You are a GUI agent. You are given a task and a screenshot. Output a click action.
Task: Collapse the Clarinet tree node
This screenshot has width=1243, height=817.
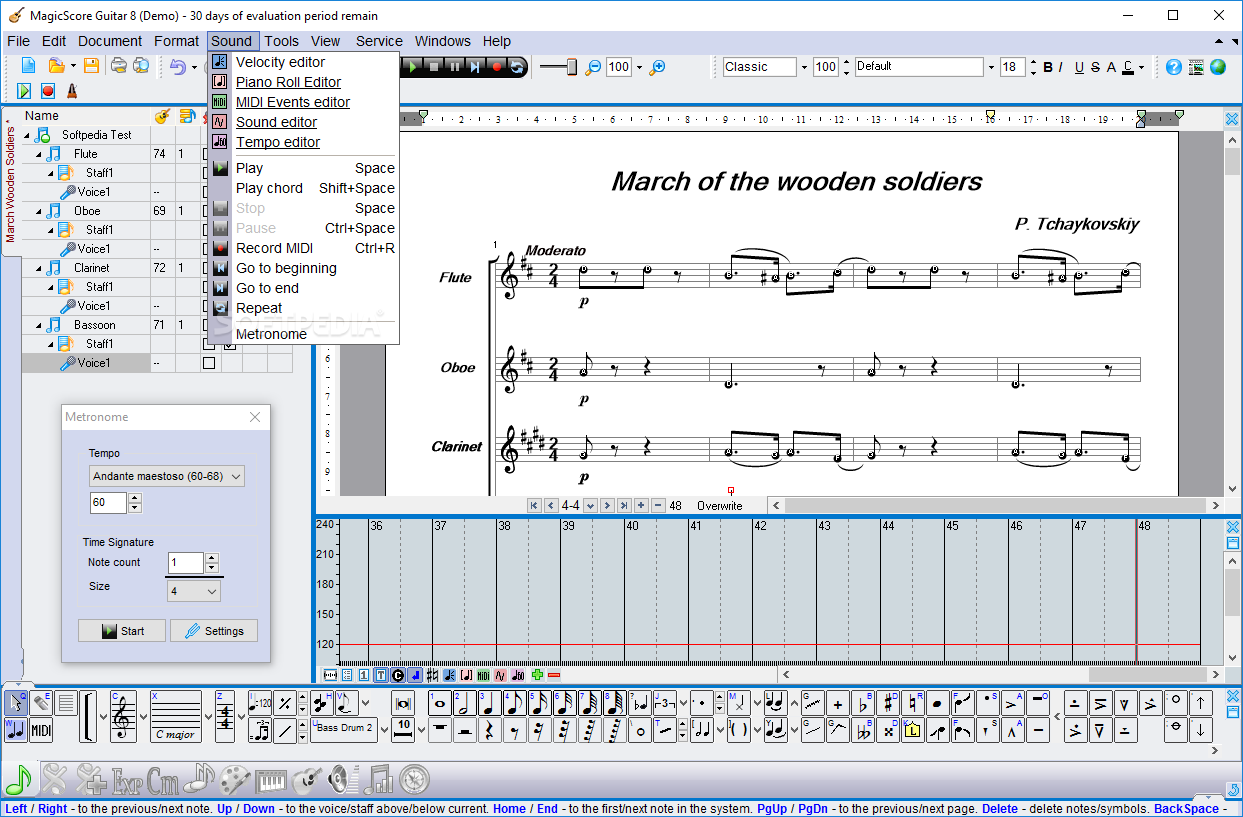40,268
